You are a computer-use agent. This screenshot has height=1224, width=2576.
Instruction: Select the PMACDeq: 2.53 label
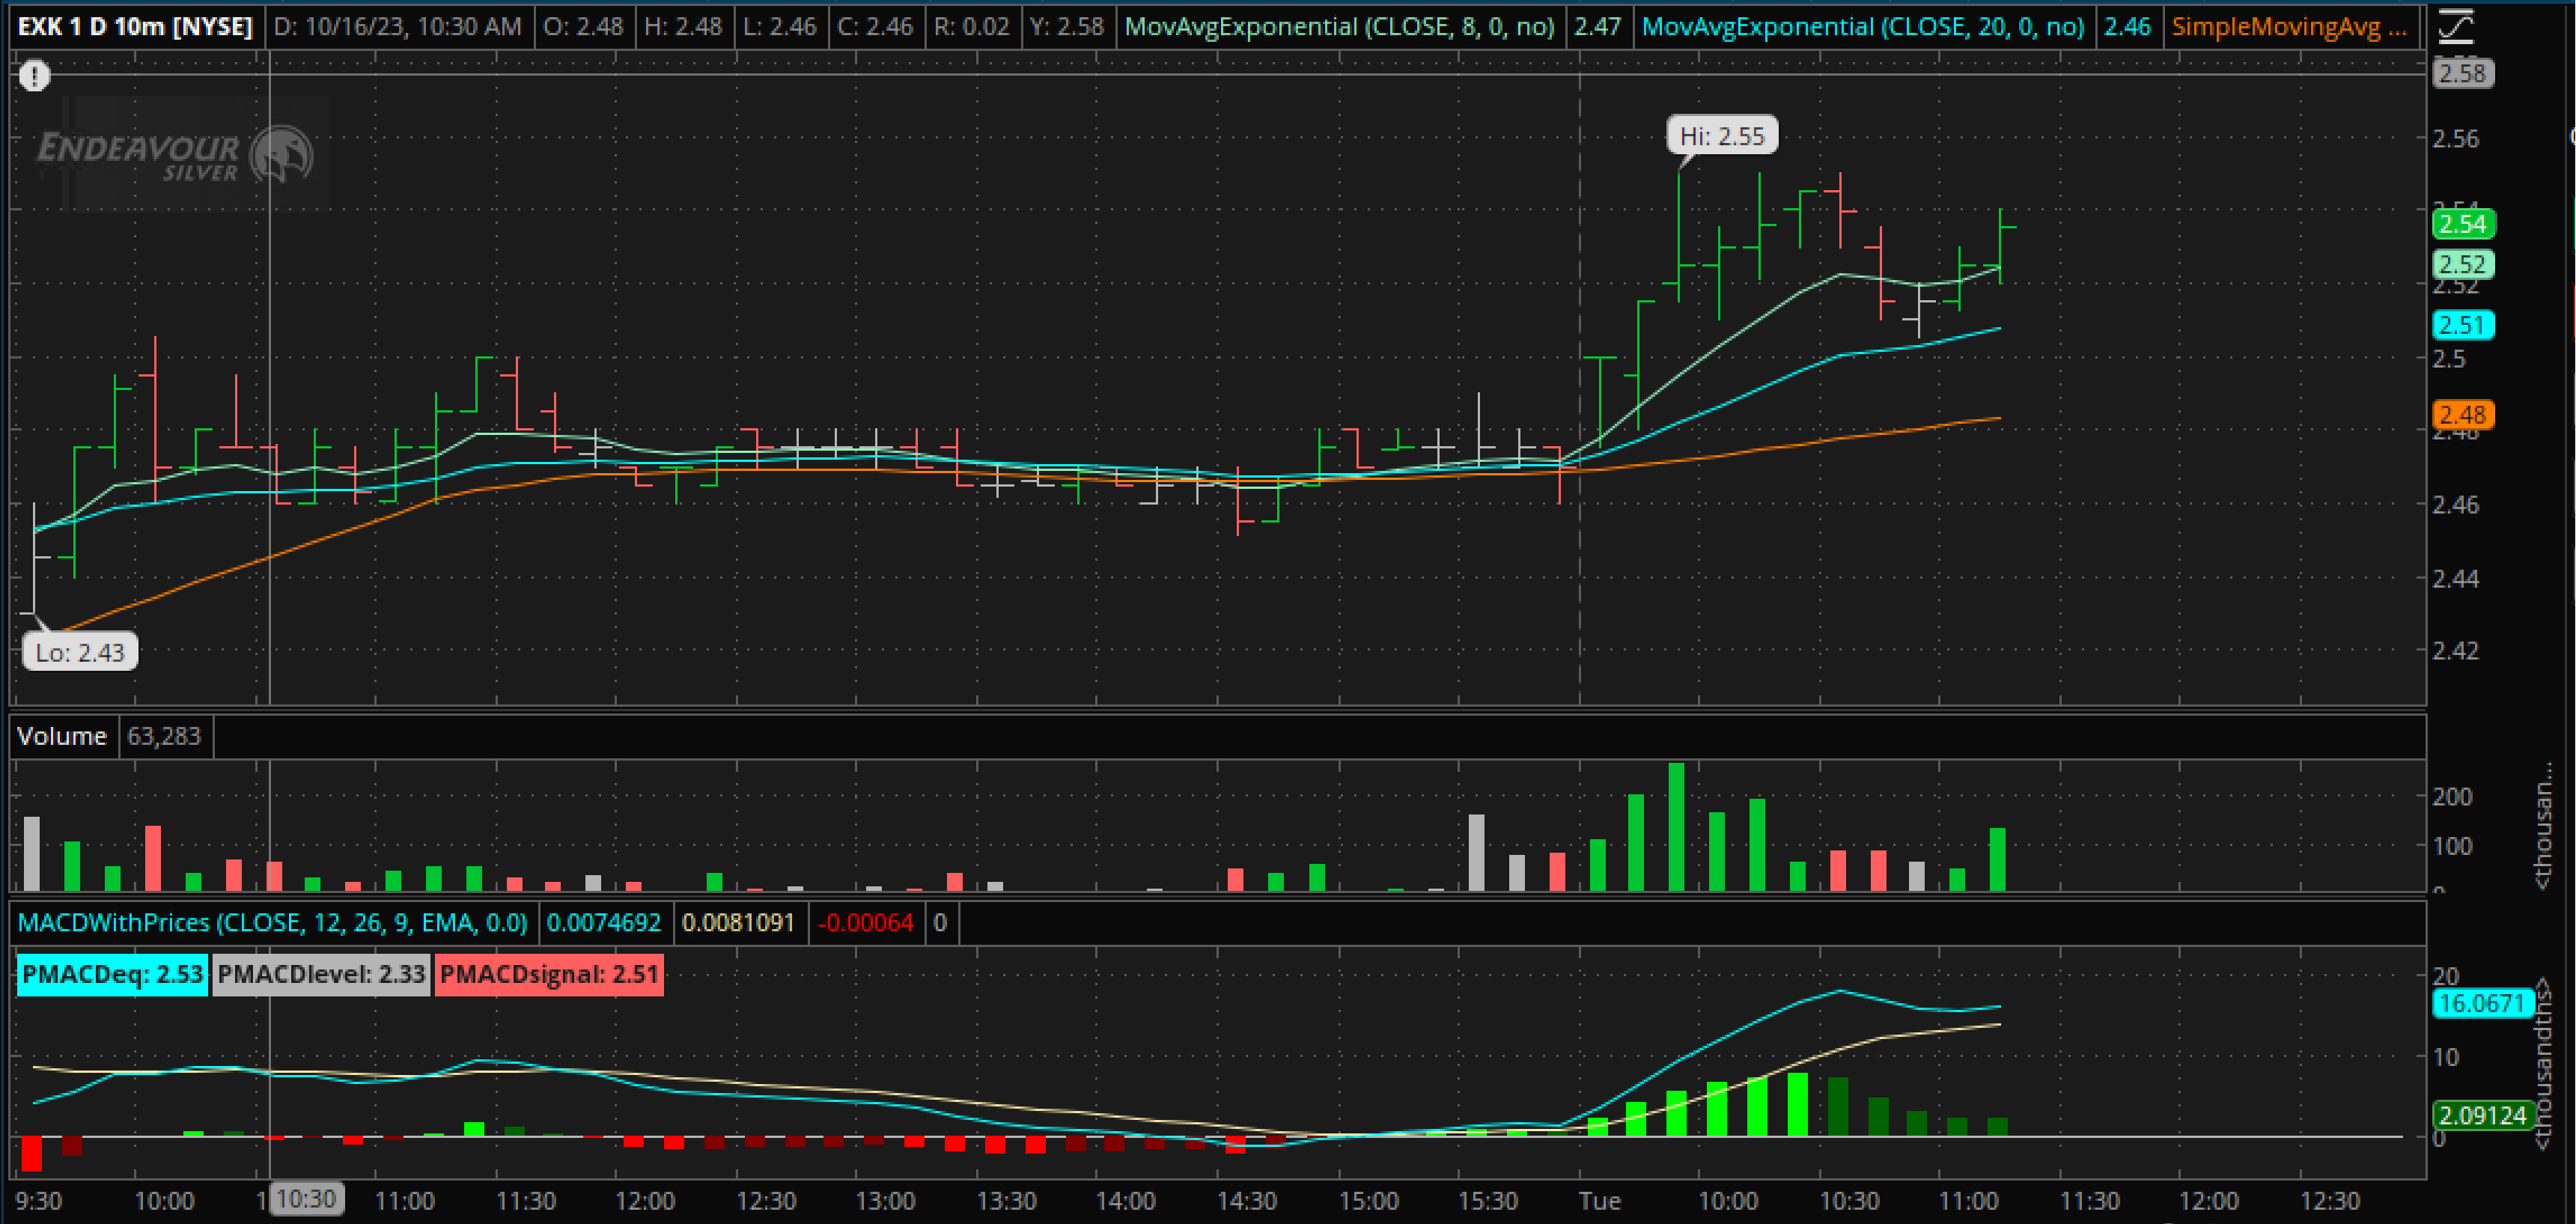pos(112,974)
